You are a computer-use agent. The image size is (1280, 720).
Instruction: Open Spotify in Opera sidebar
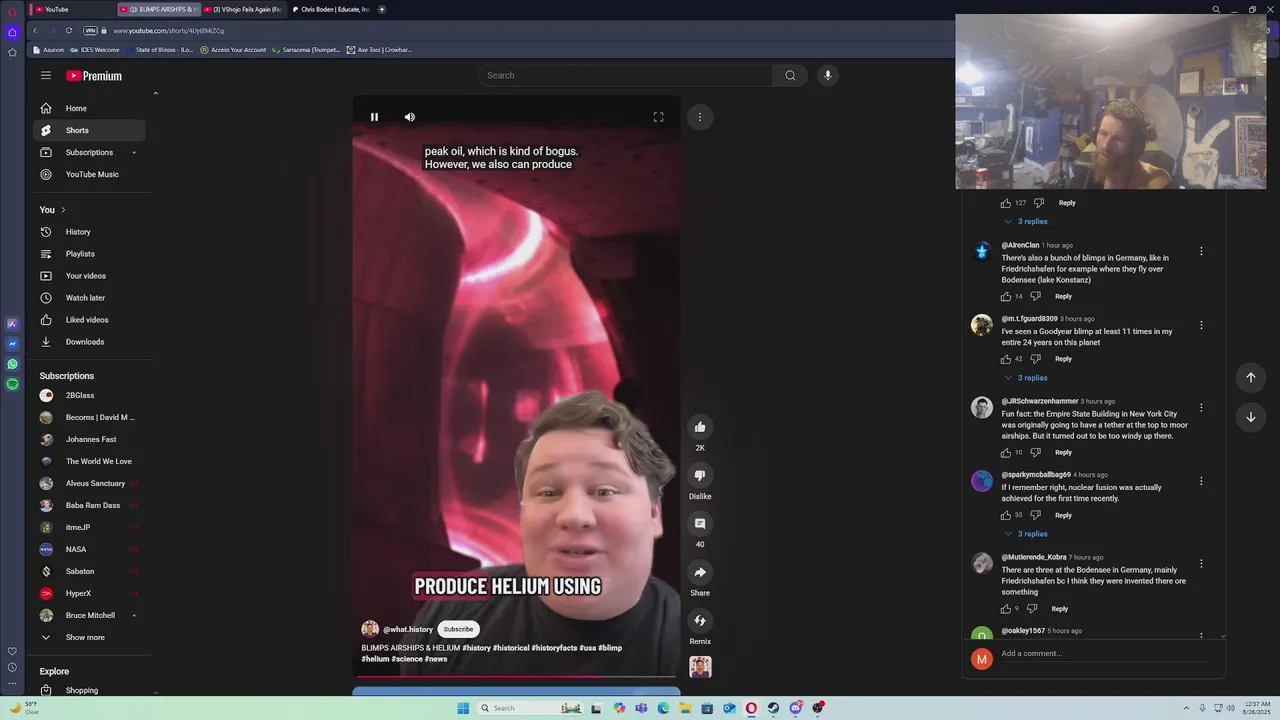pos(12,384)
